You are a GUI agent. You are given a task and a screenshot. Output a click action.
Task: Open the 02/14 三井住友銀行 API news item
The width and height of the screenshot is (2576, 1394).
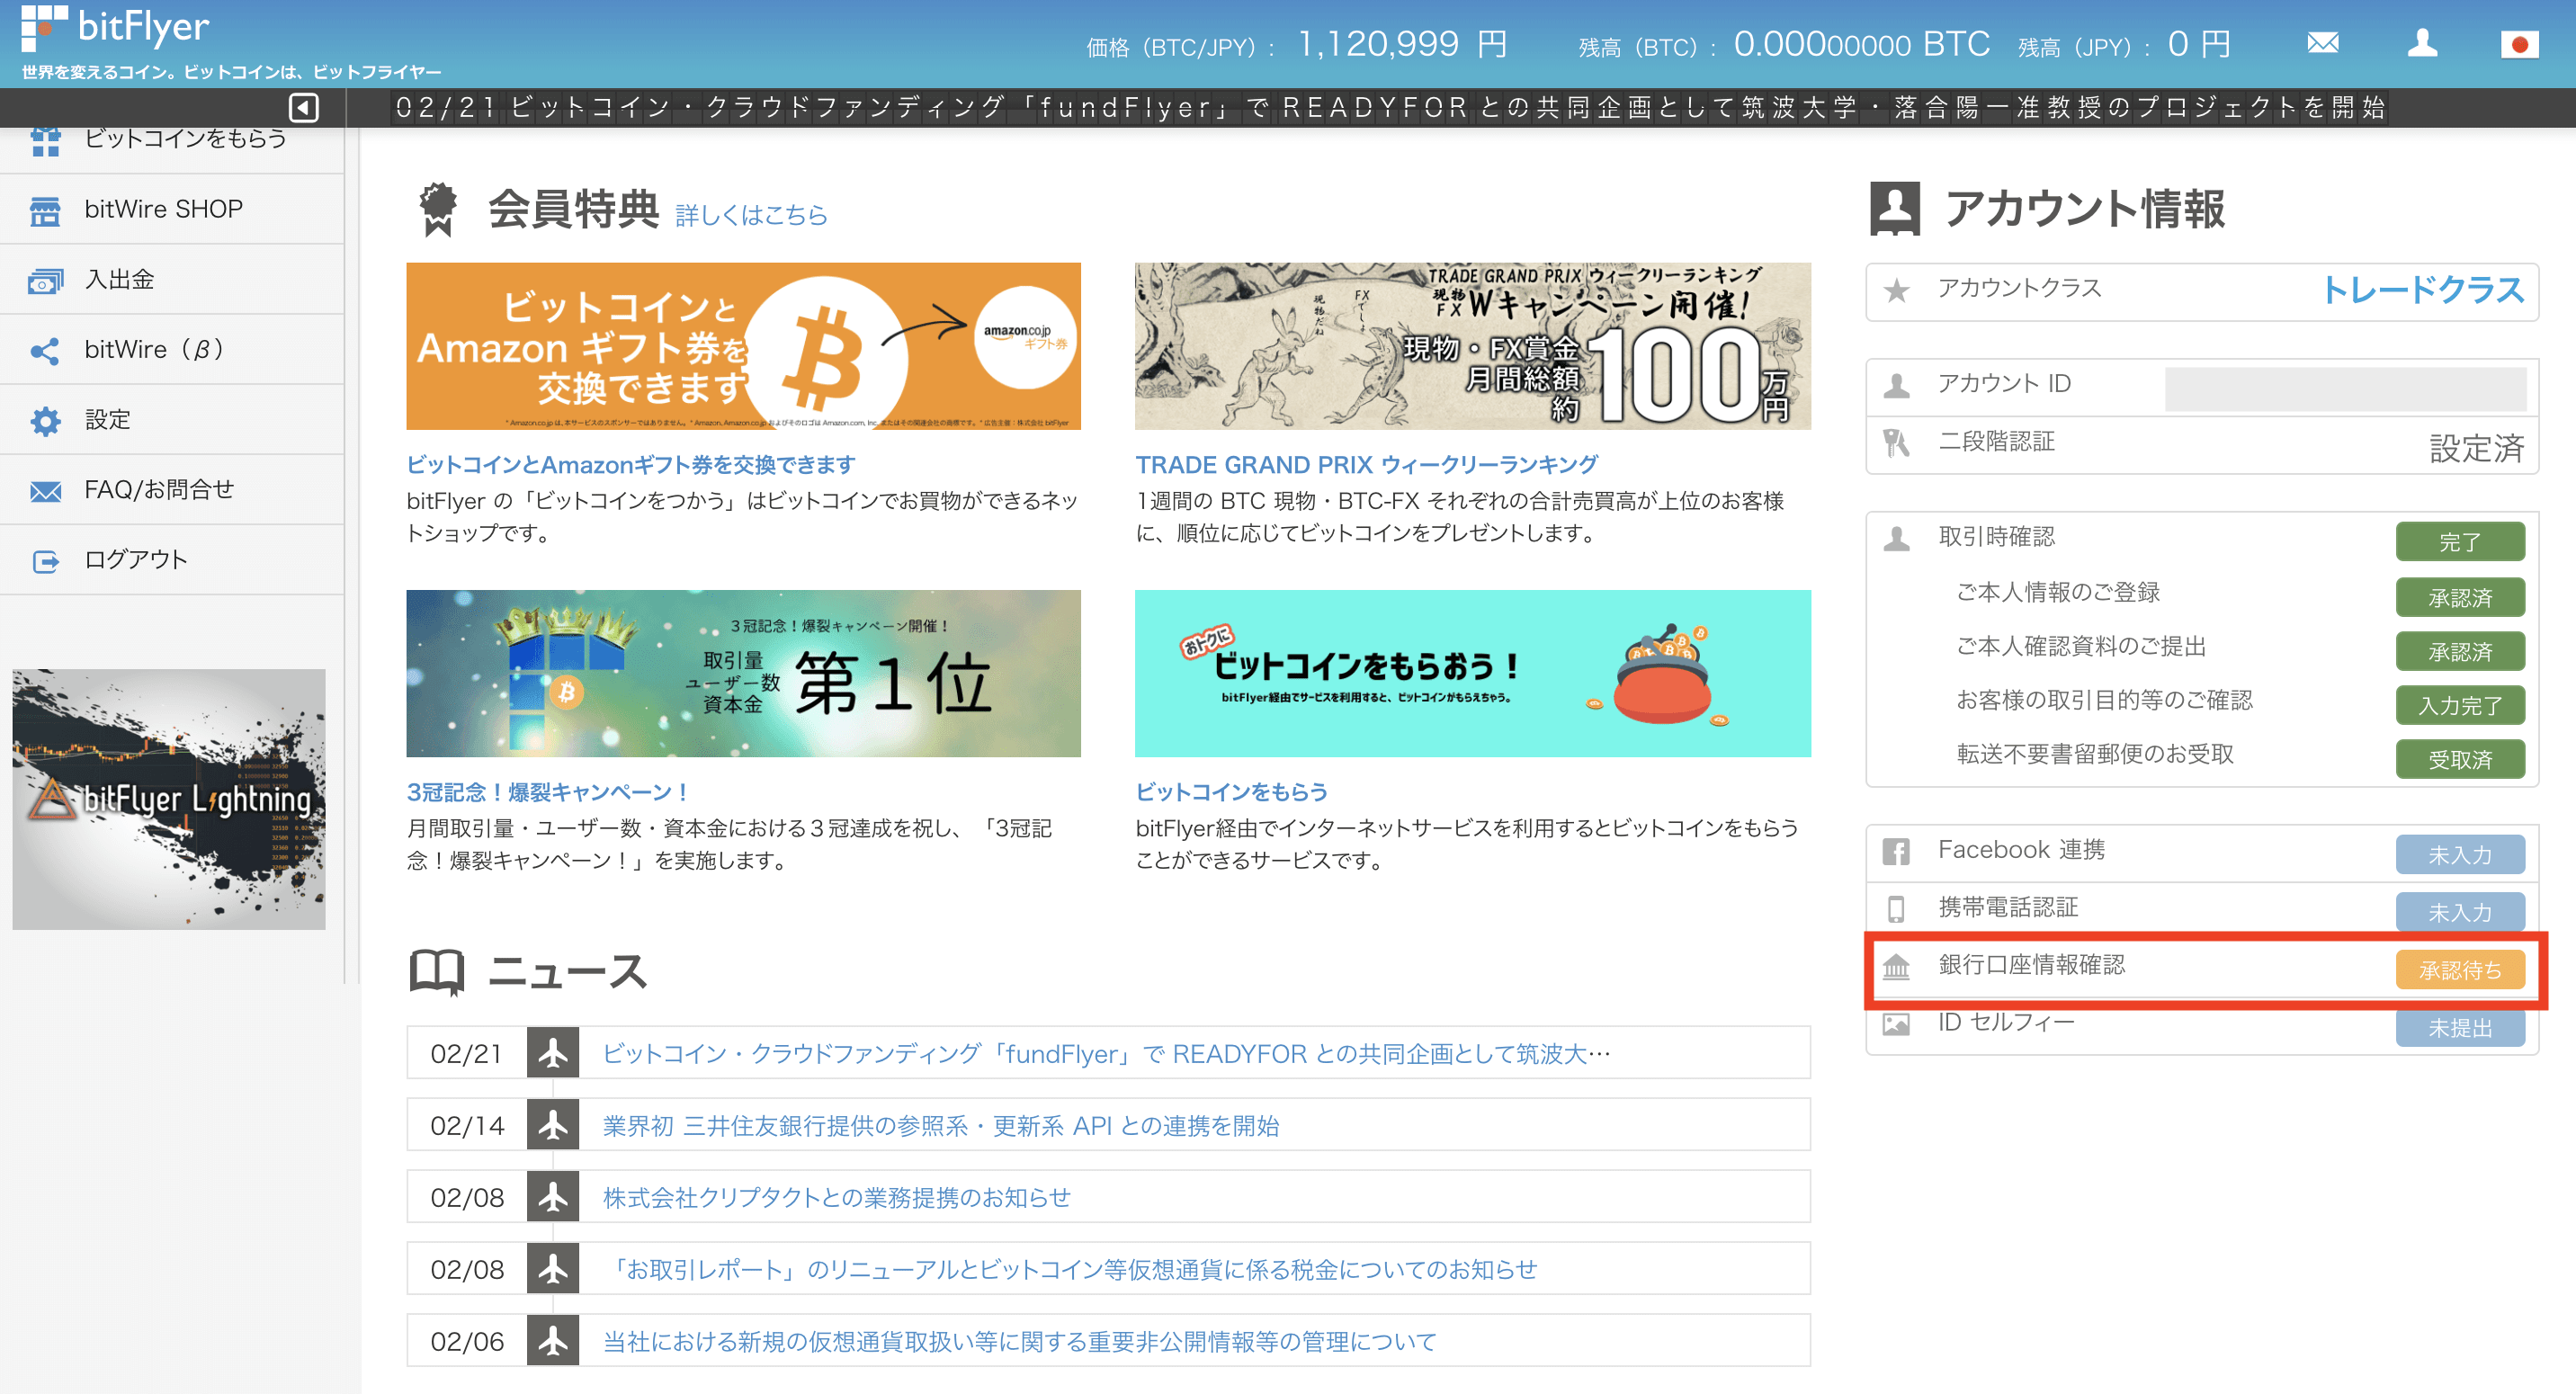coord(940,1125)
